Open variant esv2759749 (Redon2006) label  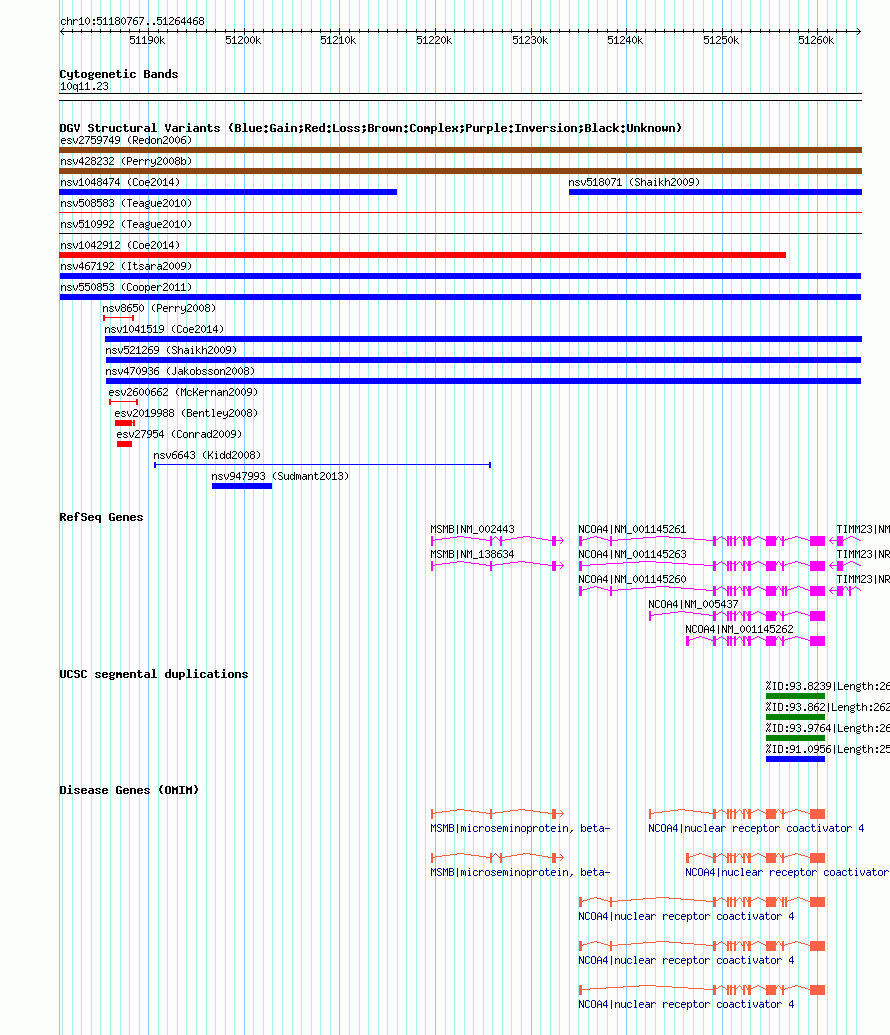tap(126, 141)
